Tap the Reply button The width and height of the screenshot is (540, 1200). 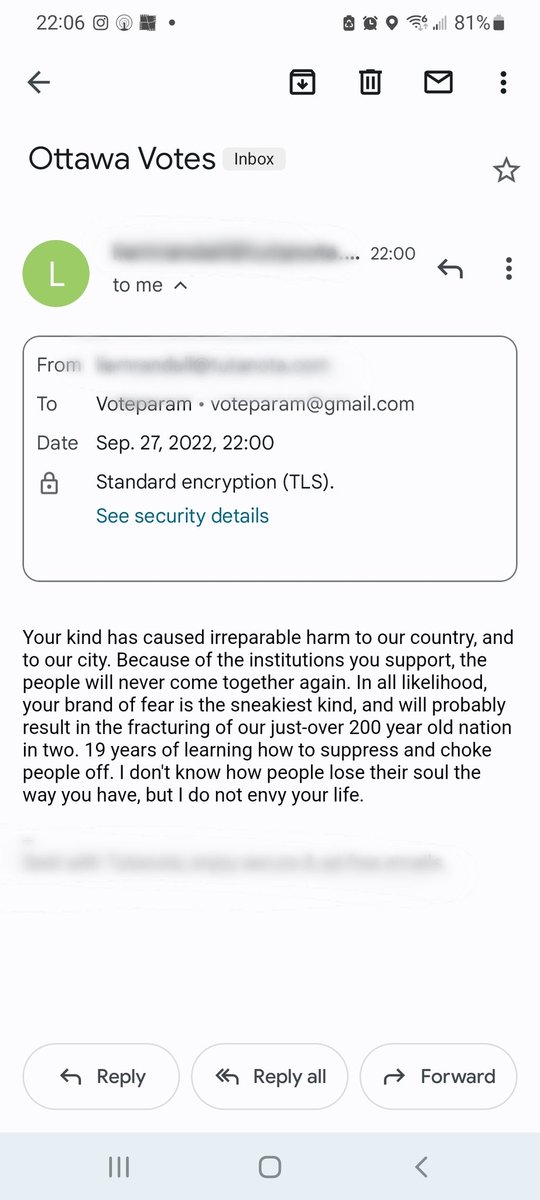[101, 1076]
